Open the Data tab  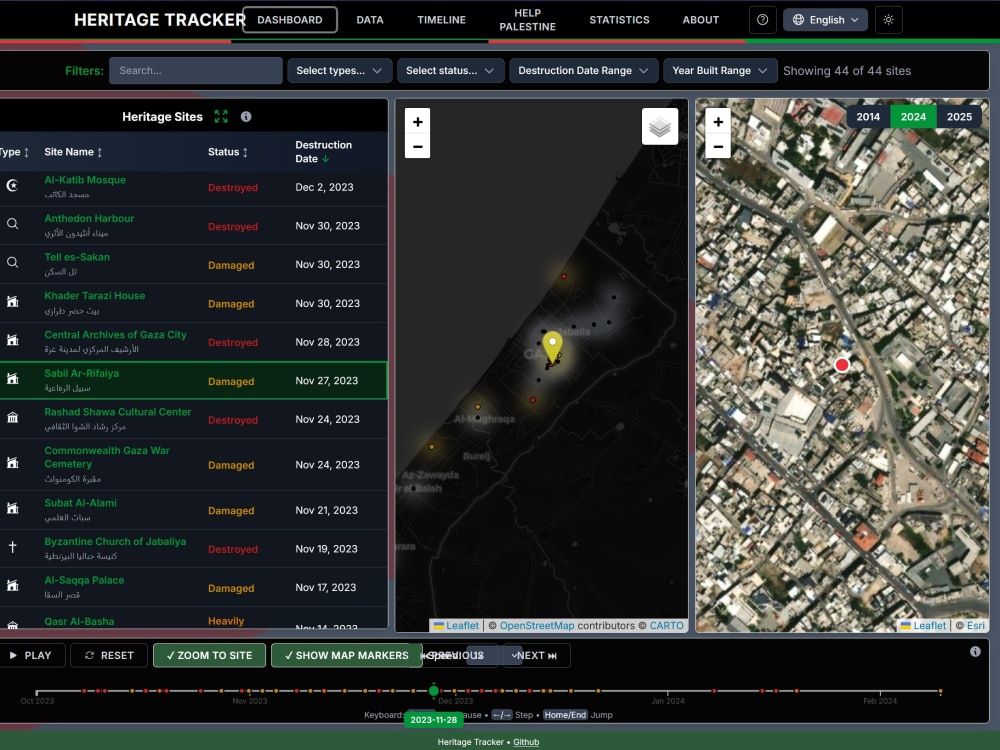(x=370, y=20)
